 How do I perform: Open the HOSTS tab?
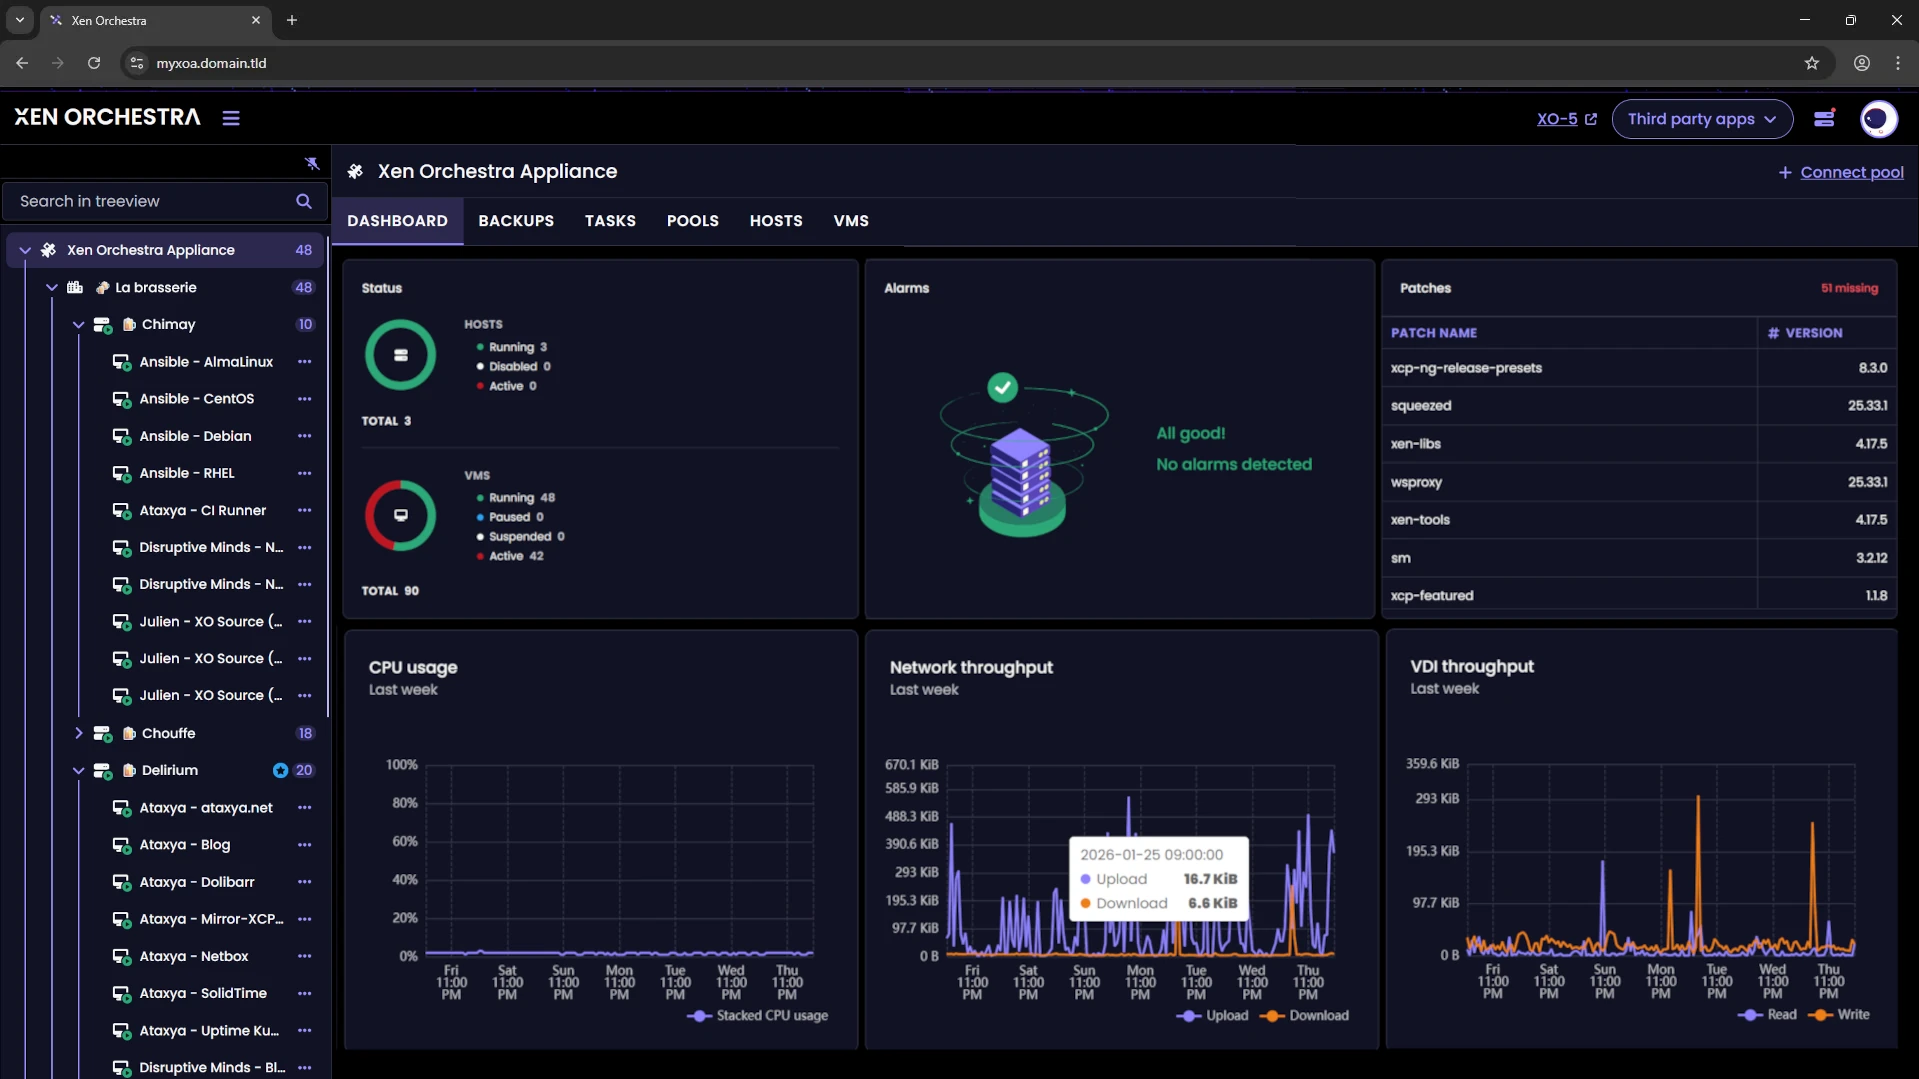coord(775,220)
